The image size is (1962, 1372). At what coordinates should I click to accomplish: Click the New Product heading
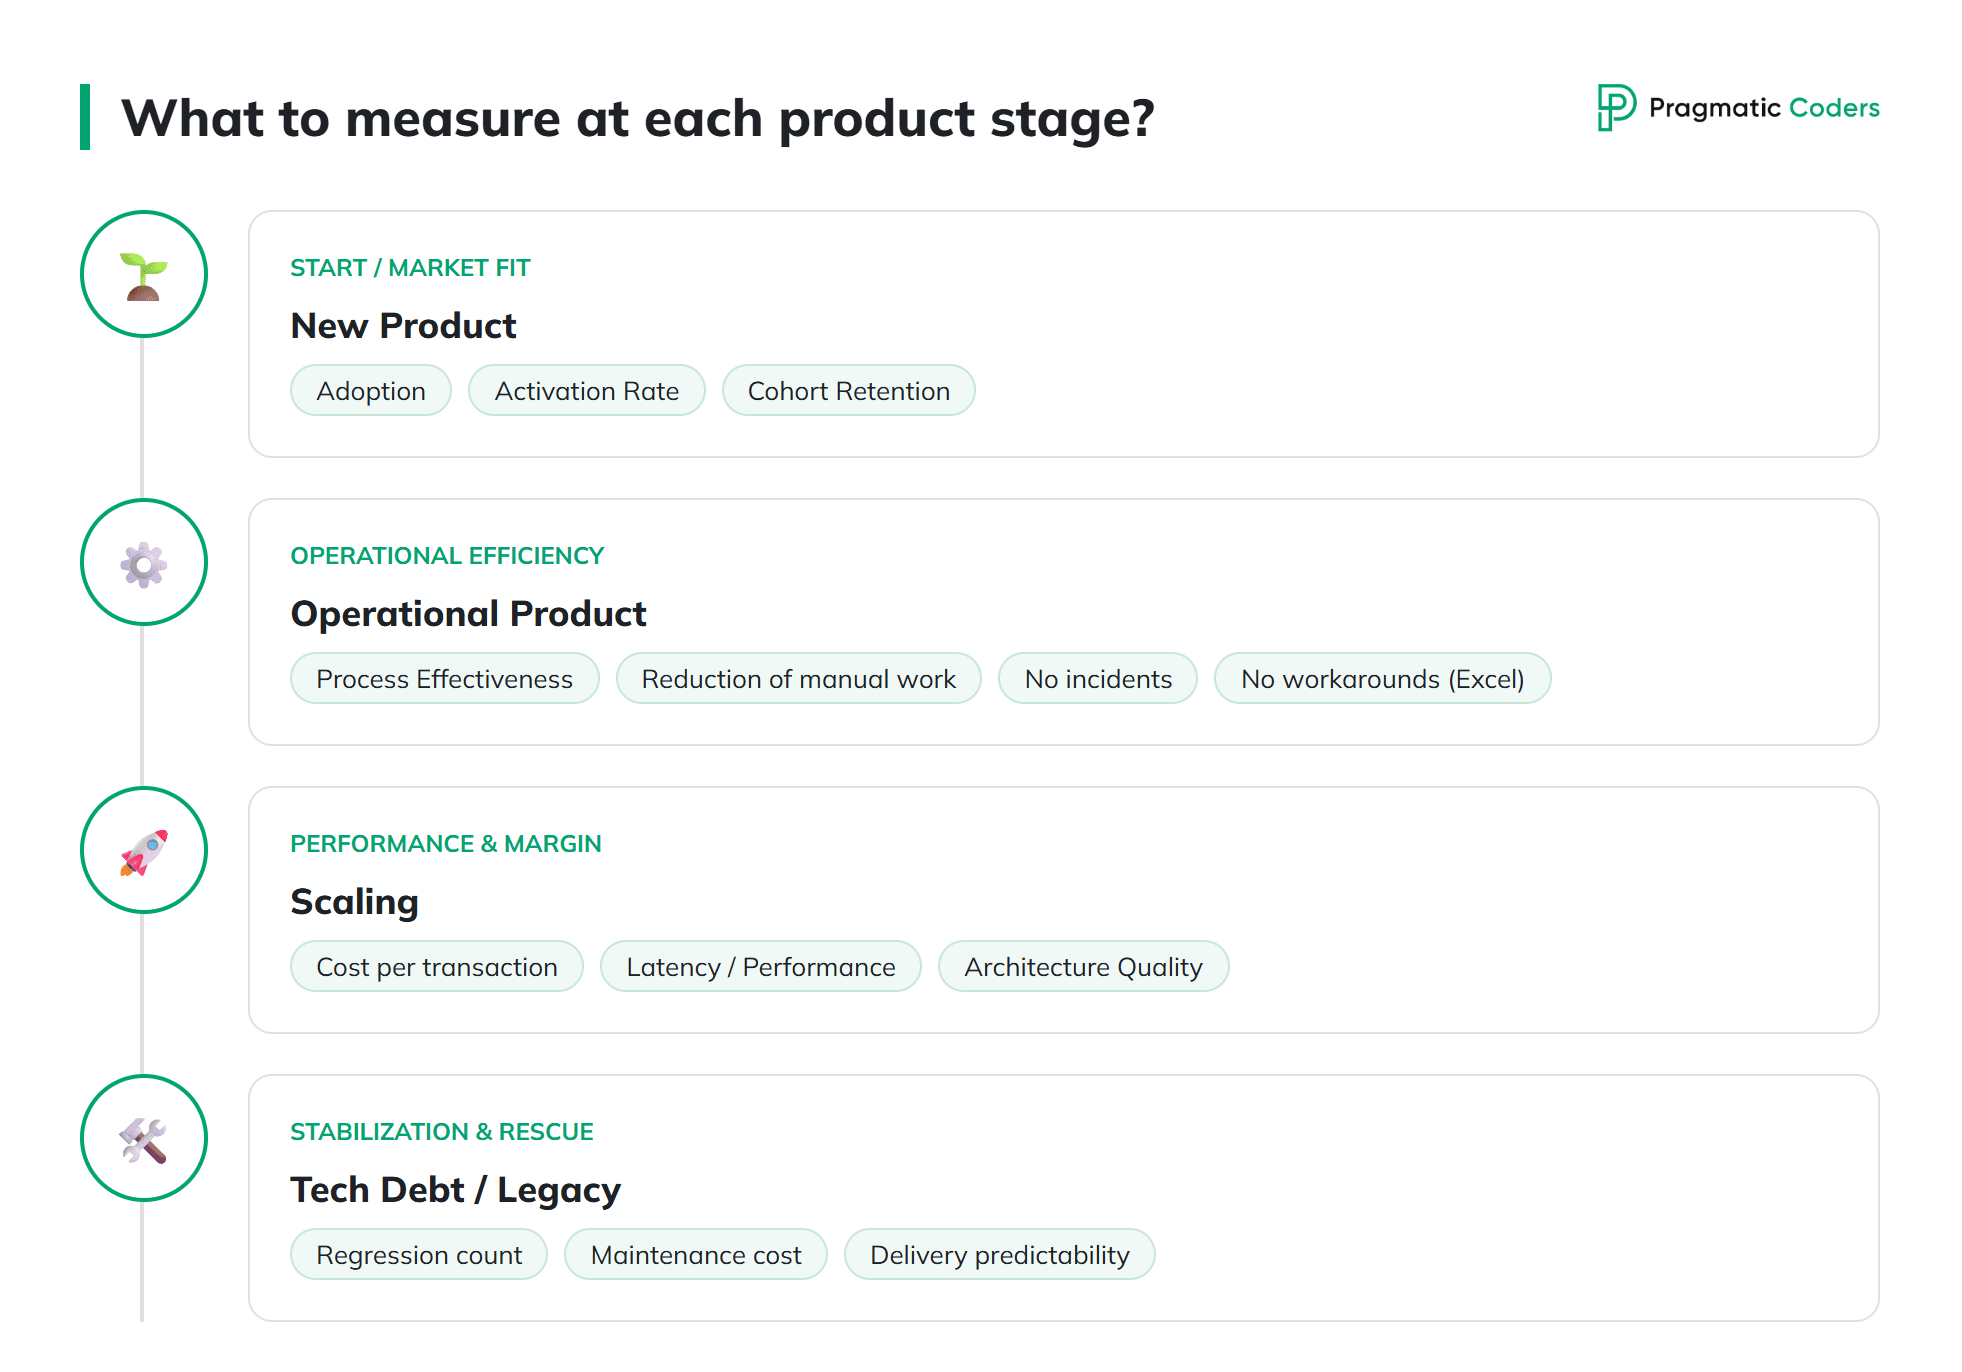403,326
